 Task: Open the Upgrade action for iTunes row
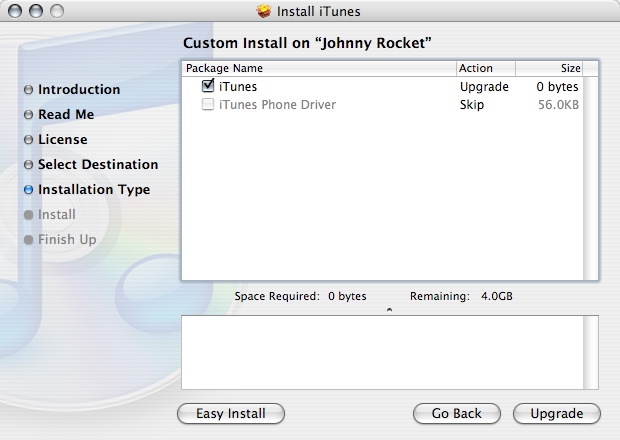coord(484,87)
